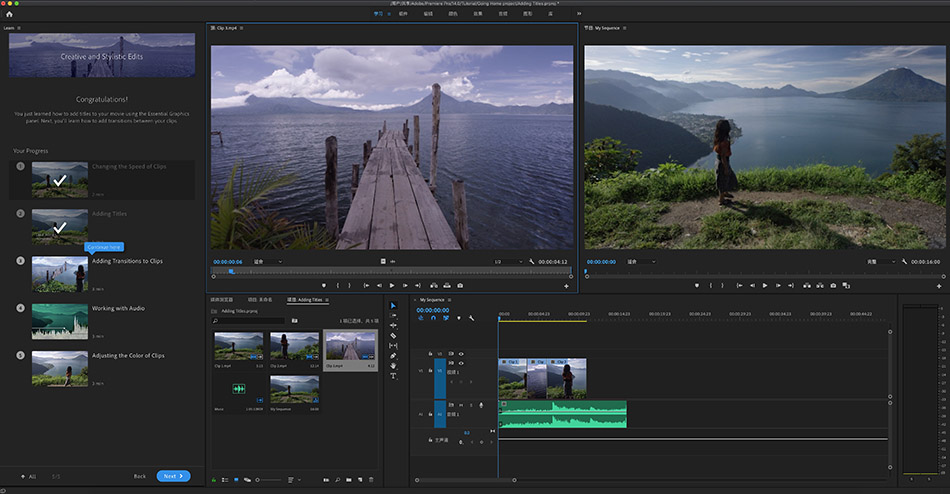Open Adjusting the Color of Clips tutorial
This screenshot has width=950, height=494.
pos(102,369)
